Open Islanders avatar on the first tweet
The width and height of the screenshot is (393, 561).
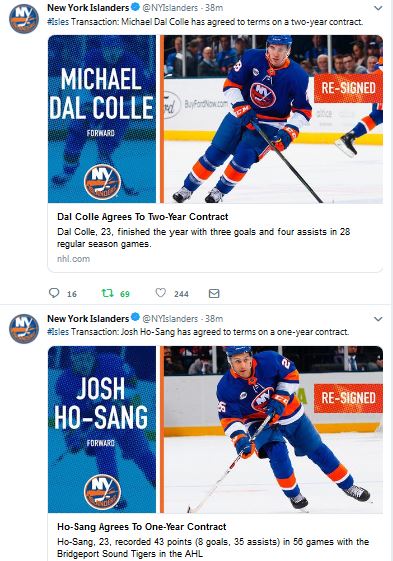pyautogui.click(x=24, y=19)
